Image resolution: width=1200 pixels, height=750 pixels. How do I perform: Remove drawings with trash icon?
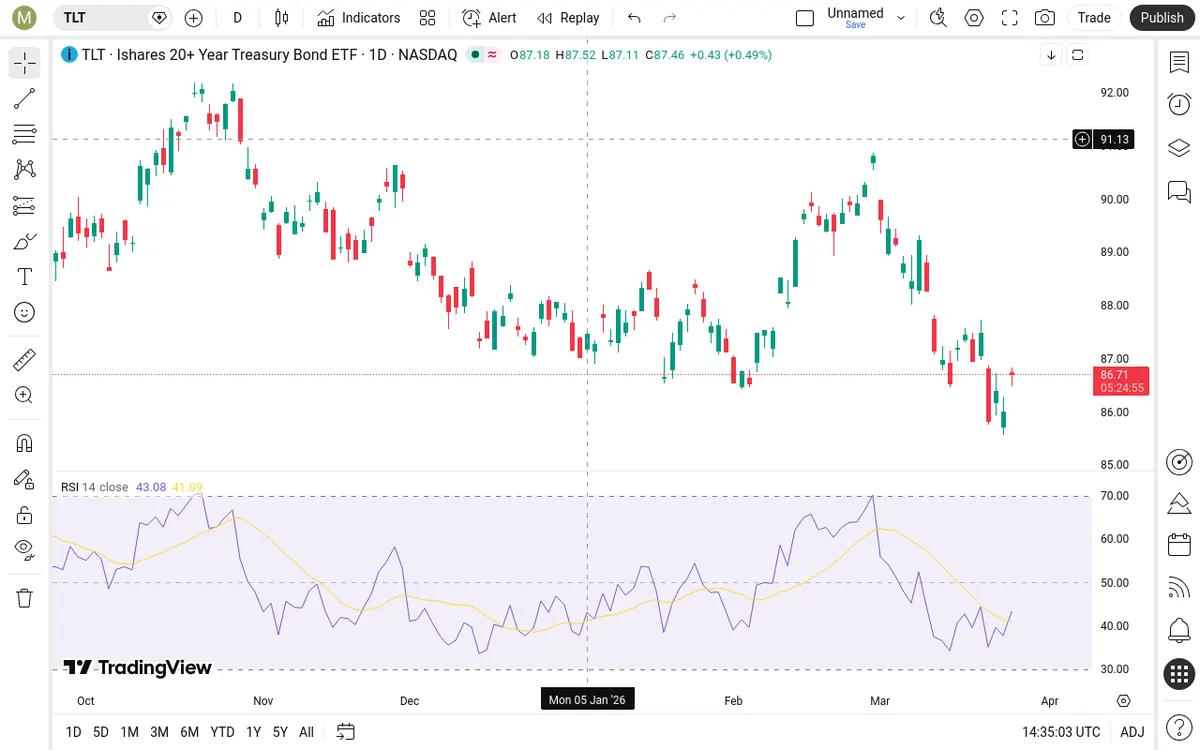[x=25, y=598]
